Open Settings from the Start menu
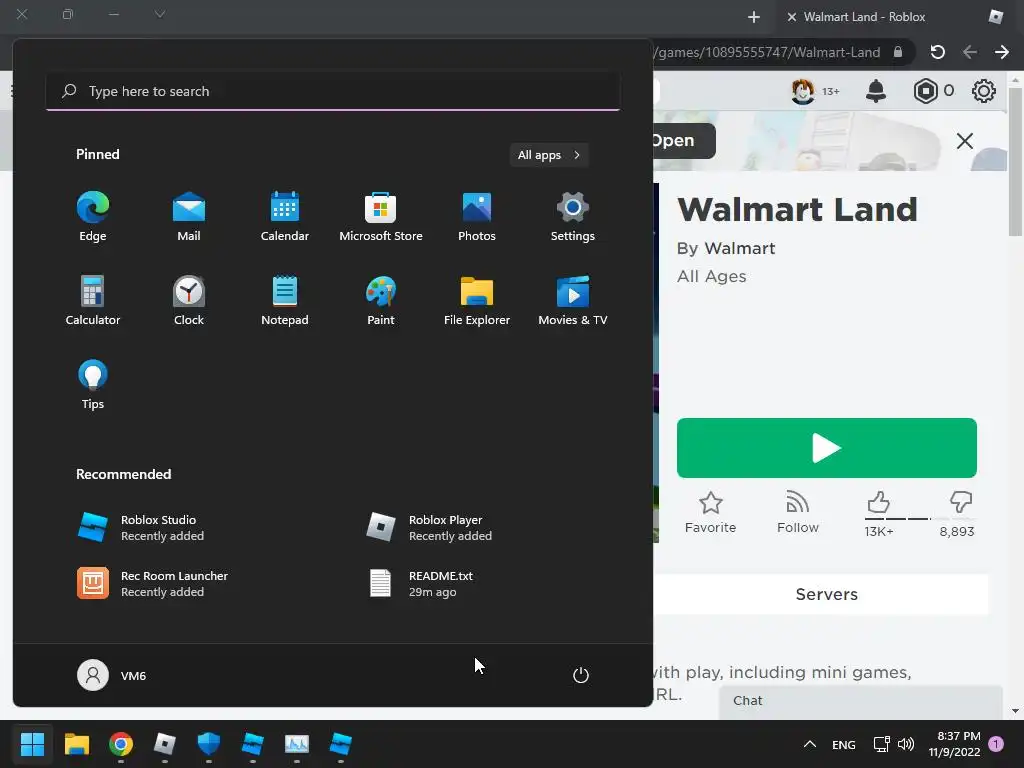 coord(573,217)
